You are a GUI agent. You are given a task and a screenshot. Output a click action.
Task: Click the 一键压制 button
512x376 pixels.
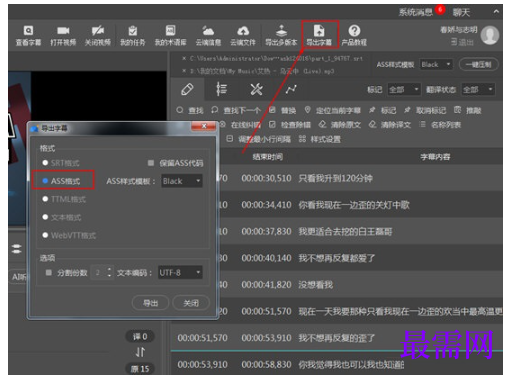pyautogui.click(x=479, y=64)
